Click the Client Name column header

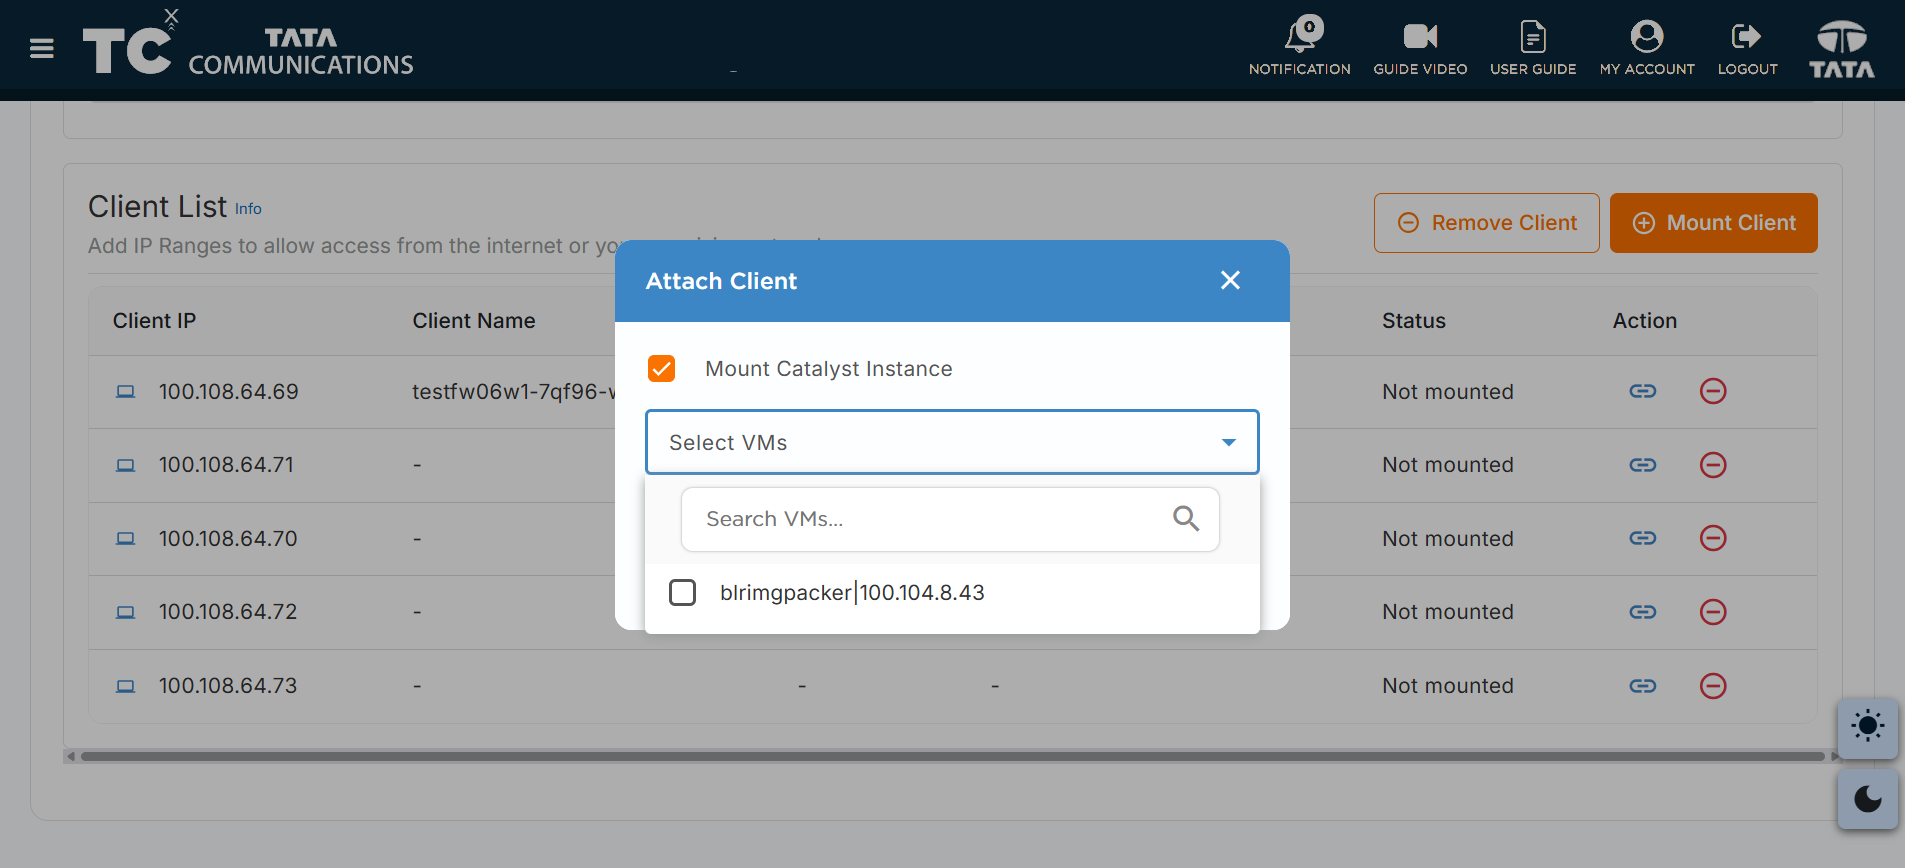point(474,321)
